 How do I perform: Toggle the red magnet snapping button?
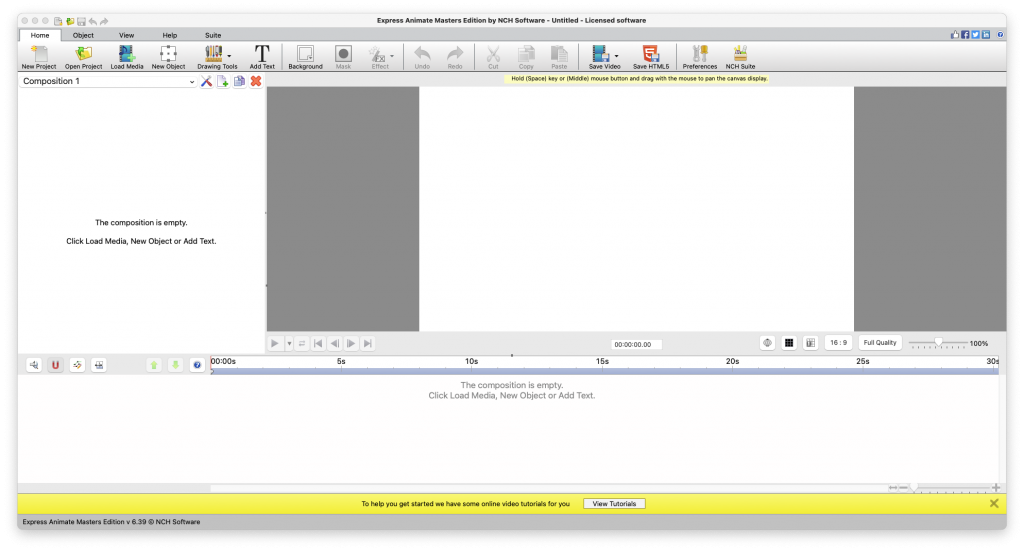tap(56, 365)
